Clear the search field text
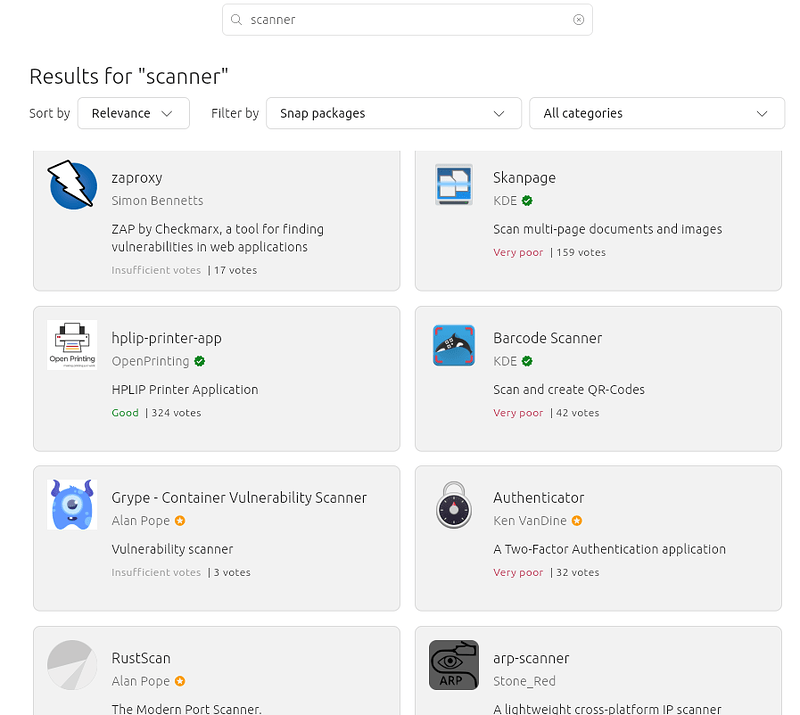Screen dimensions: 800x715 pos(578,20)
